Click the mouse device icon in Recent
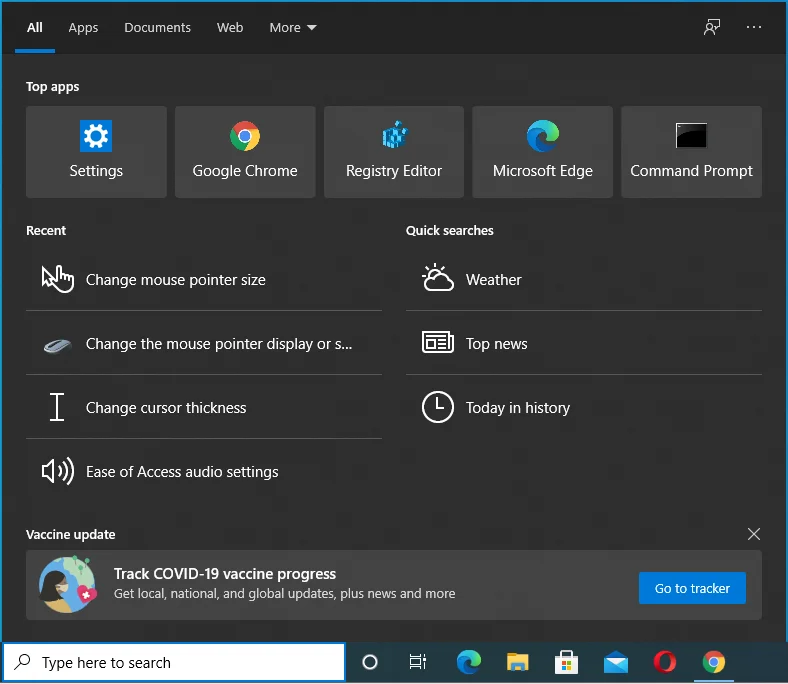This screenshot has height=684, width=788. click(x=57, y=345)
